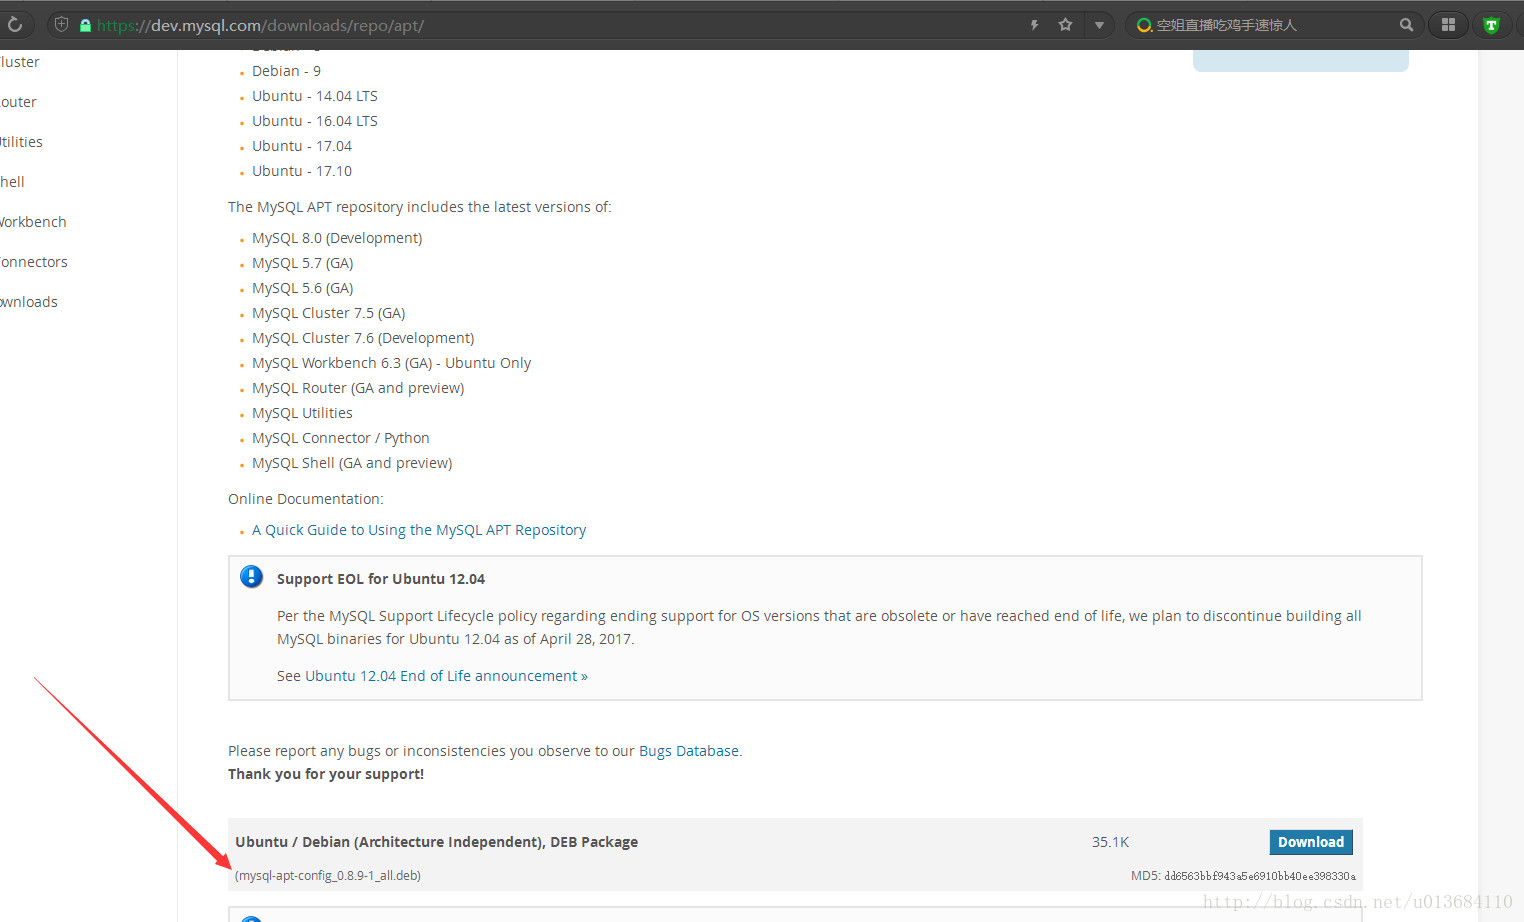Open the green T extension icon

tap(1491, 25)
